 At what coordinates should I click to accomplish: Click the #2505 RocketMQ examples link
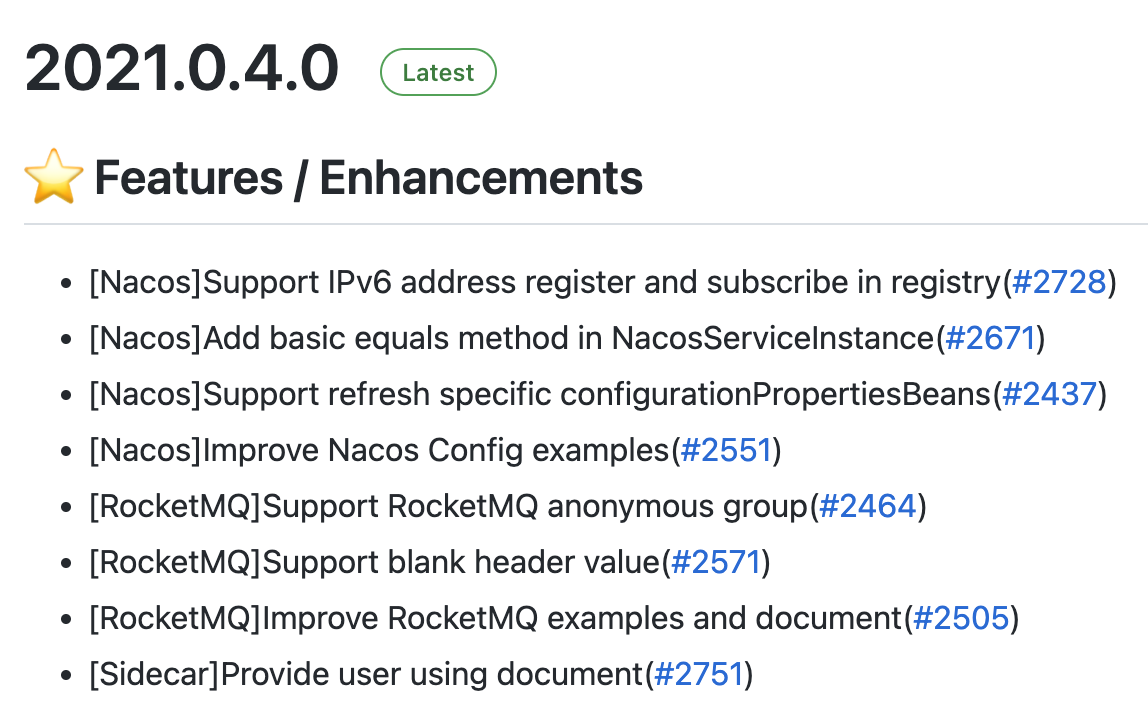point(960,619)
